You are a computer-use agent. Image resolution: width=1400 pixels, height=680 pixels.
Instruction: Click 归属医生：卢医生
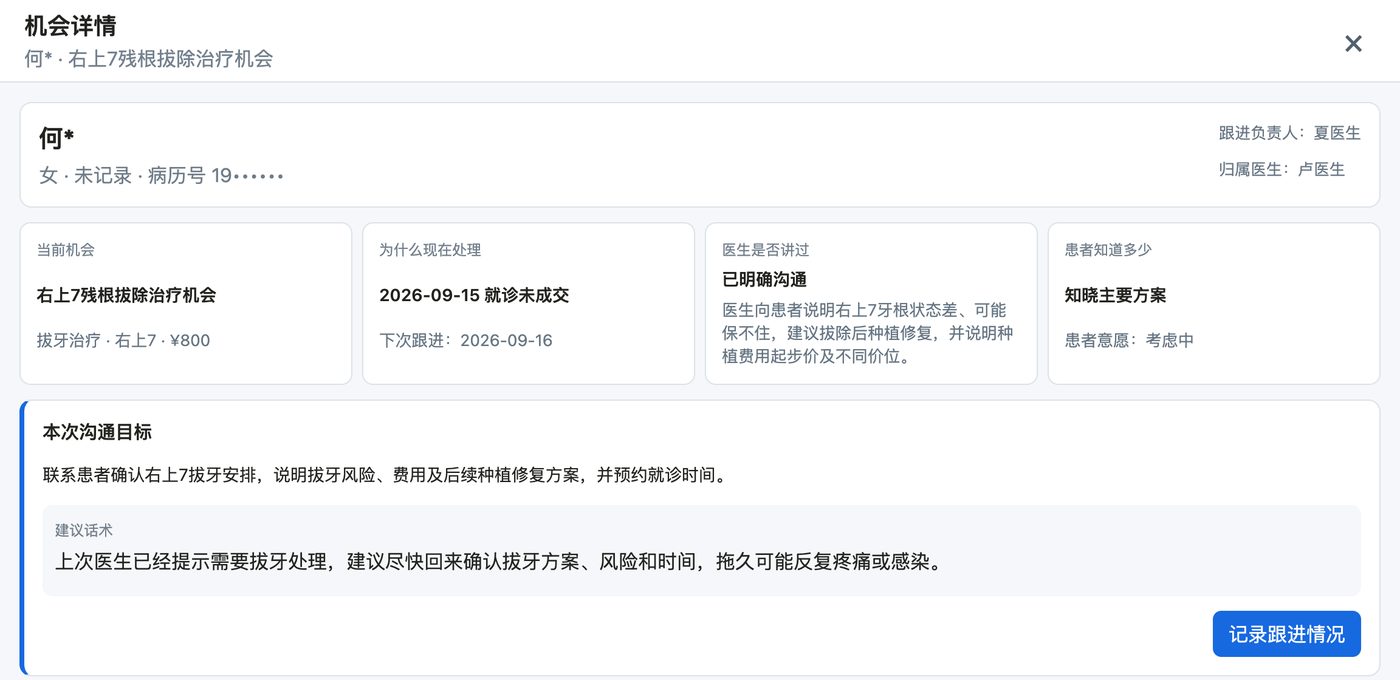1282,169
